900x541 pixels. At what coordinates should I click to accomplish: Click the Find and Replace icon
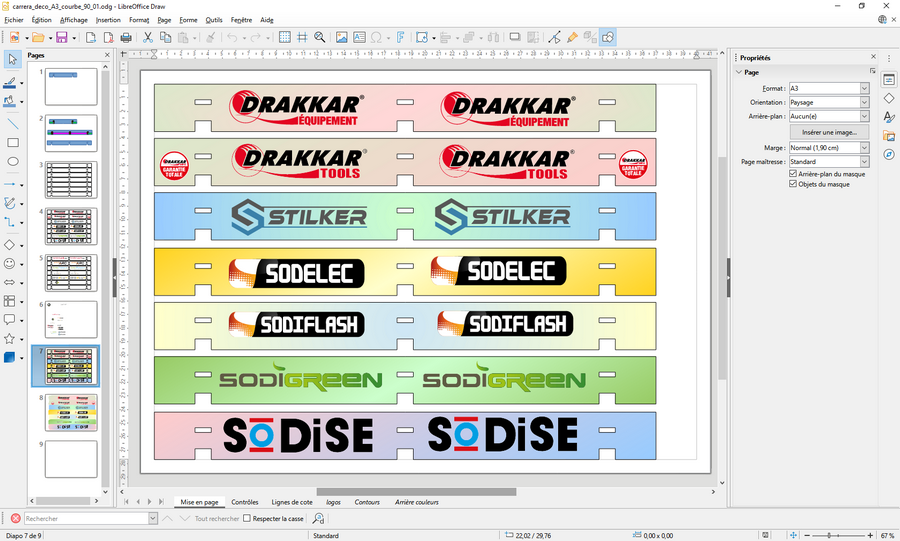point(318,519)
